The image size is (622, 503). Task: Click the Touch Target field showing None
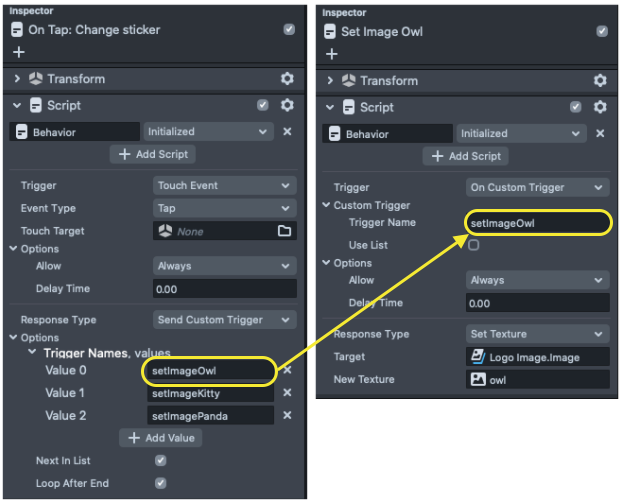coord(225,230)
